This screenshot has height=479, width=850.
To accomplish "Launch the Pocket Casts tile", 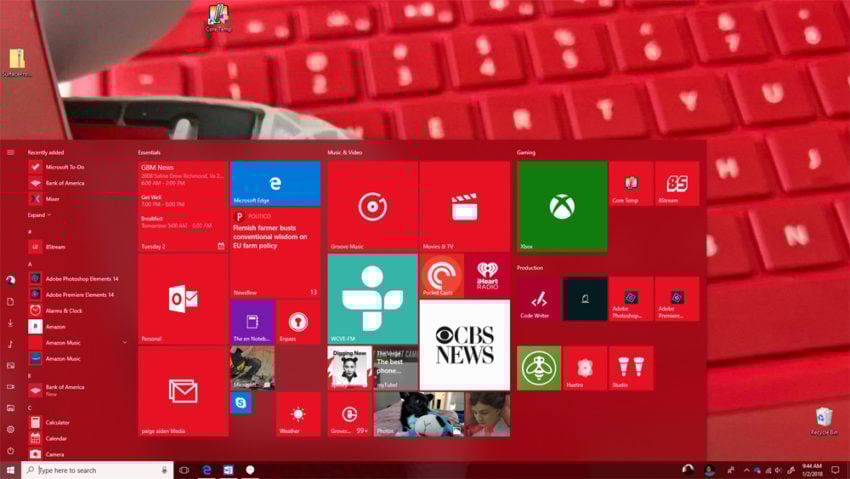I will (442, 276).
